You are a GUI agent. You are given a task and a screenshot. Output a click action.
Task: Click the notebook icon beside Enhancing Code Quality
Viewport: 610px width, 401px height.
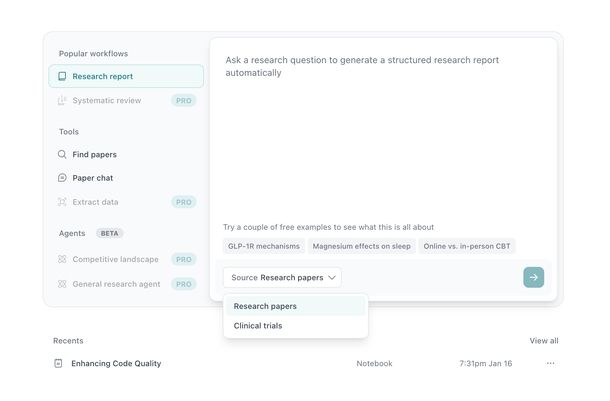coord(58,363)
